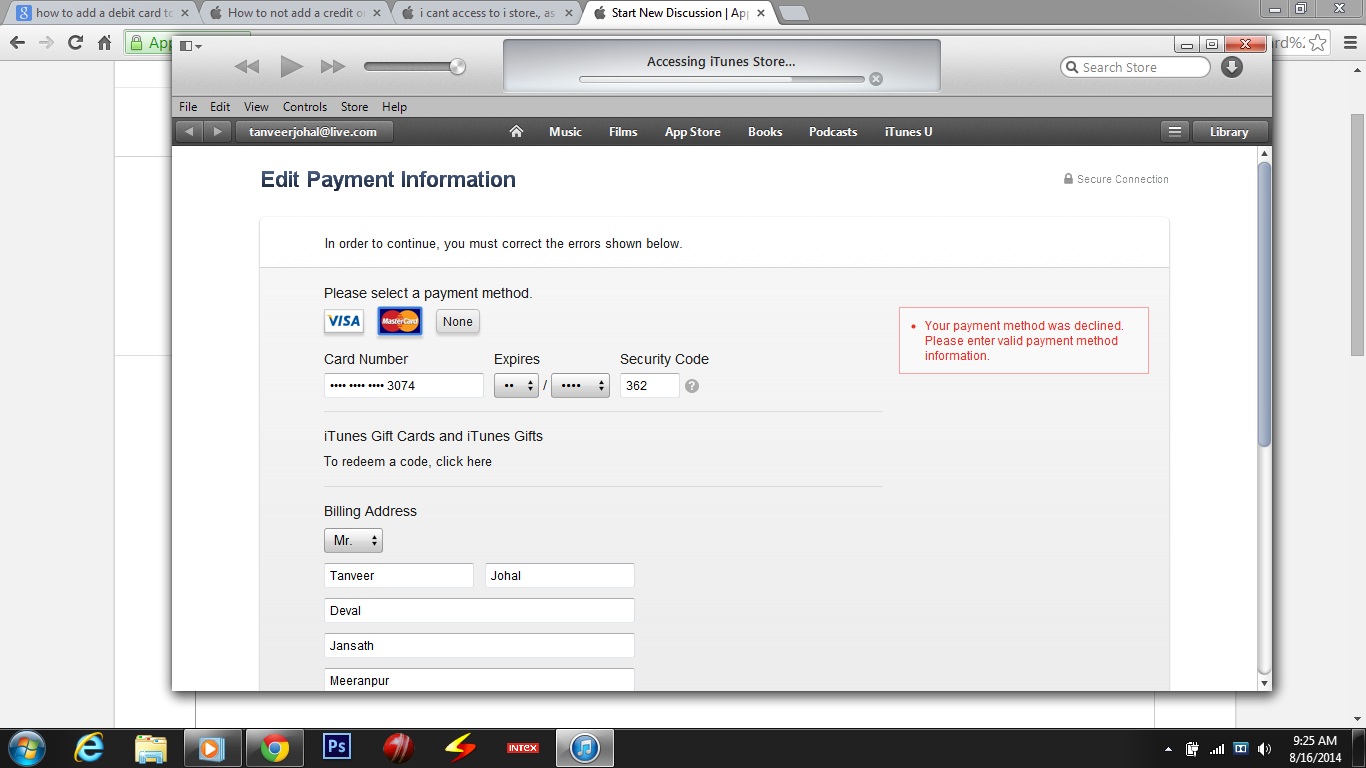Switch to the Films store section
The height and width of the screenshot is (768, 1366).
pos(623,132)
